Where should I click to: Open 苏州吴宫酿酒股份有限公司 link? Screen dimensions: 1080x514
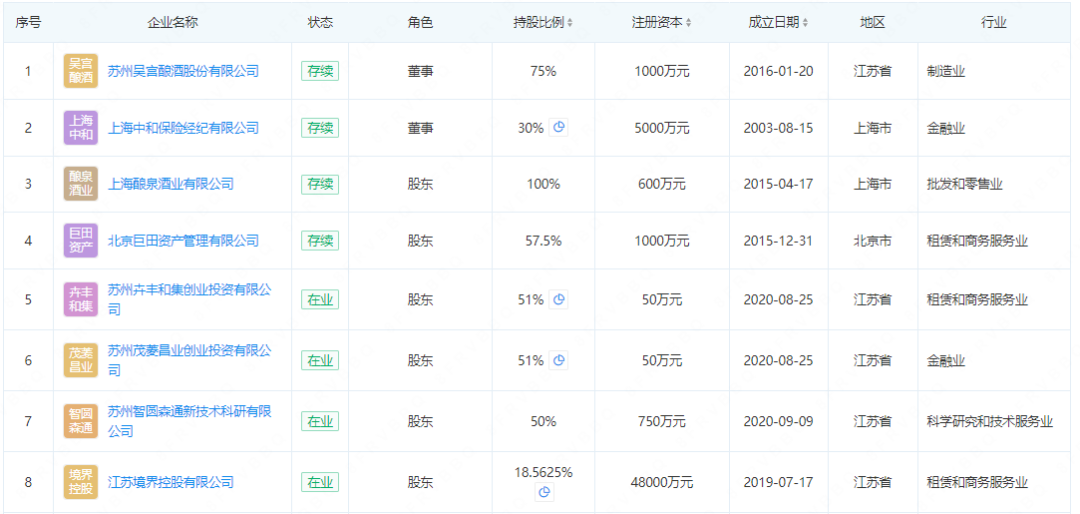(183, 71)
